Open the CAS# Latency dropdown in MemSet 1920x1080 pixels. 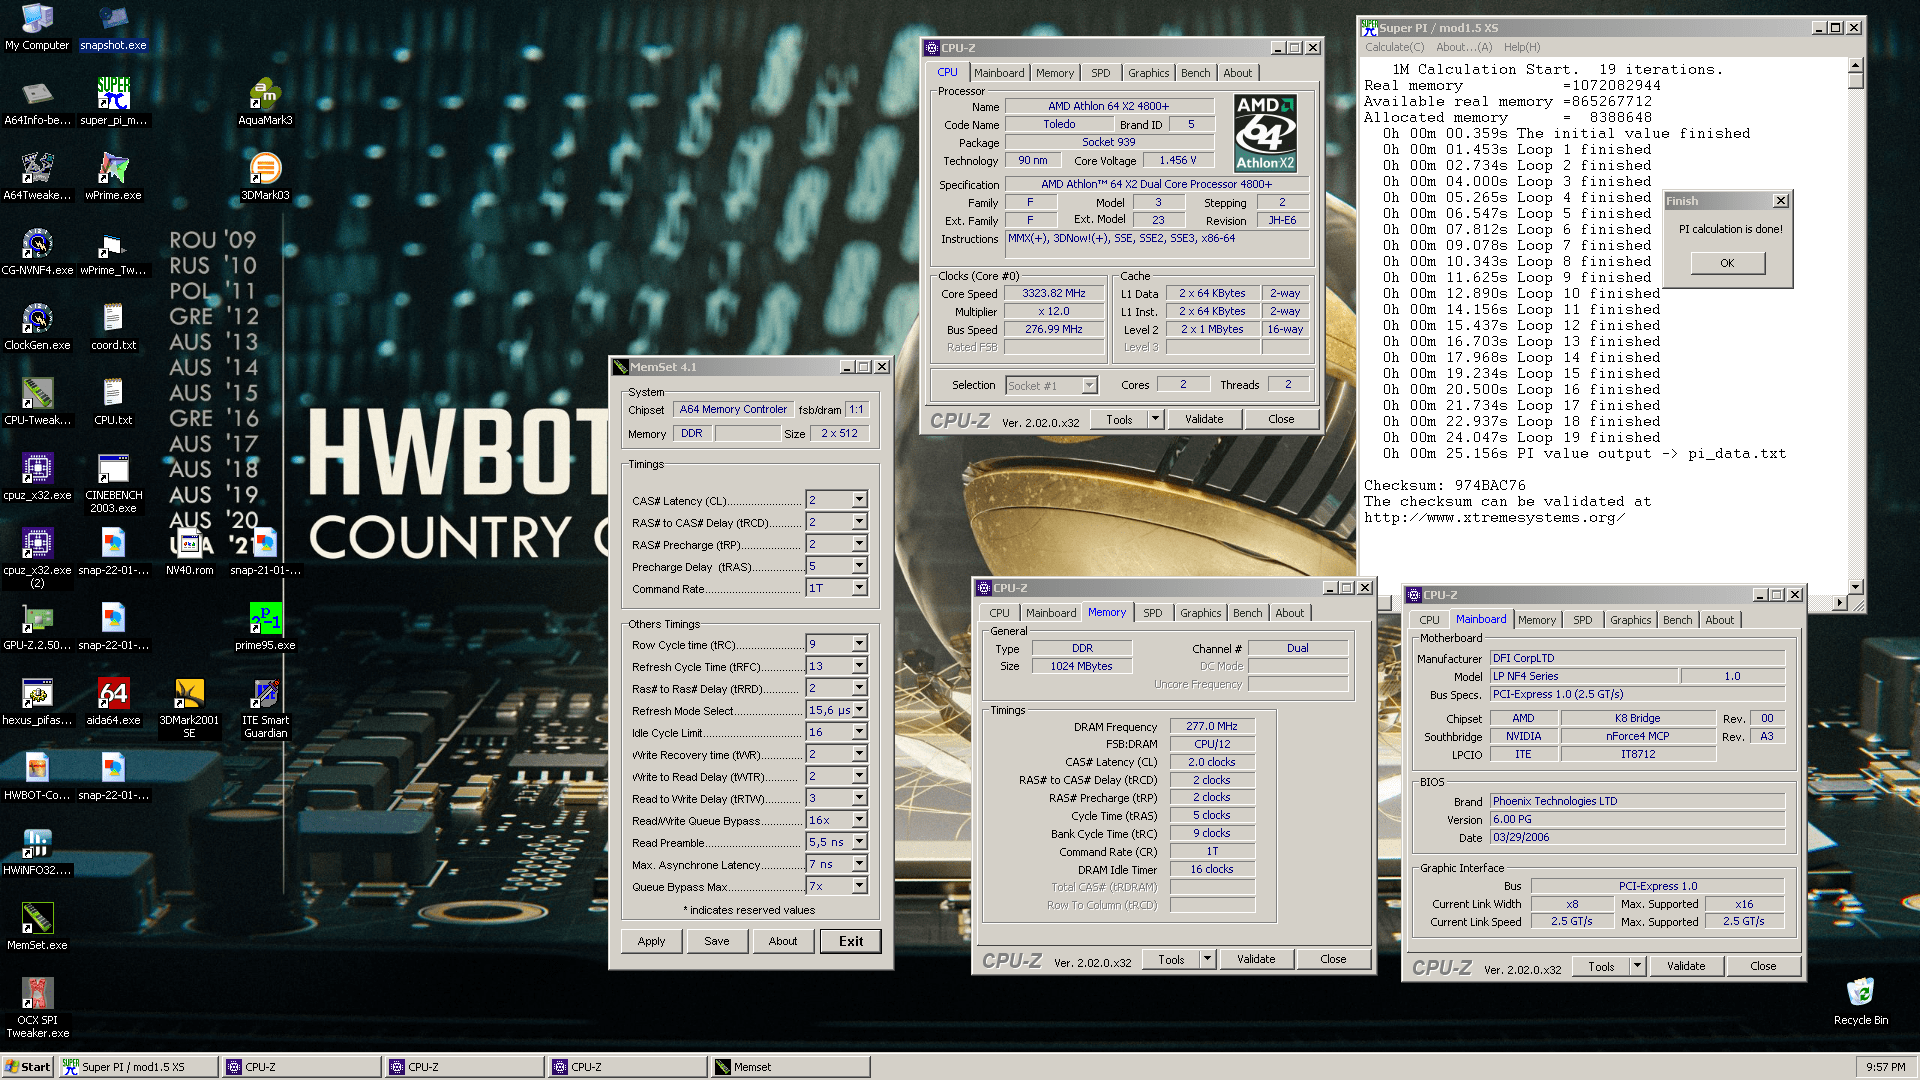pos(859,500)
